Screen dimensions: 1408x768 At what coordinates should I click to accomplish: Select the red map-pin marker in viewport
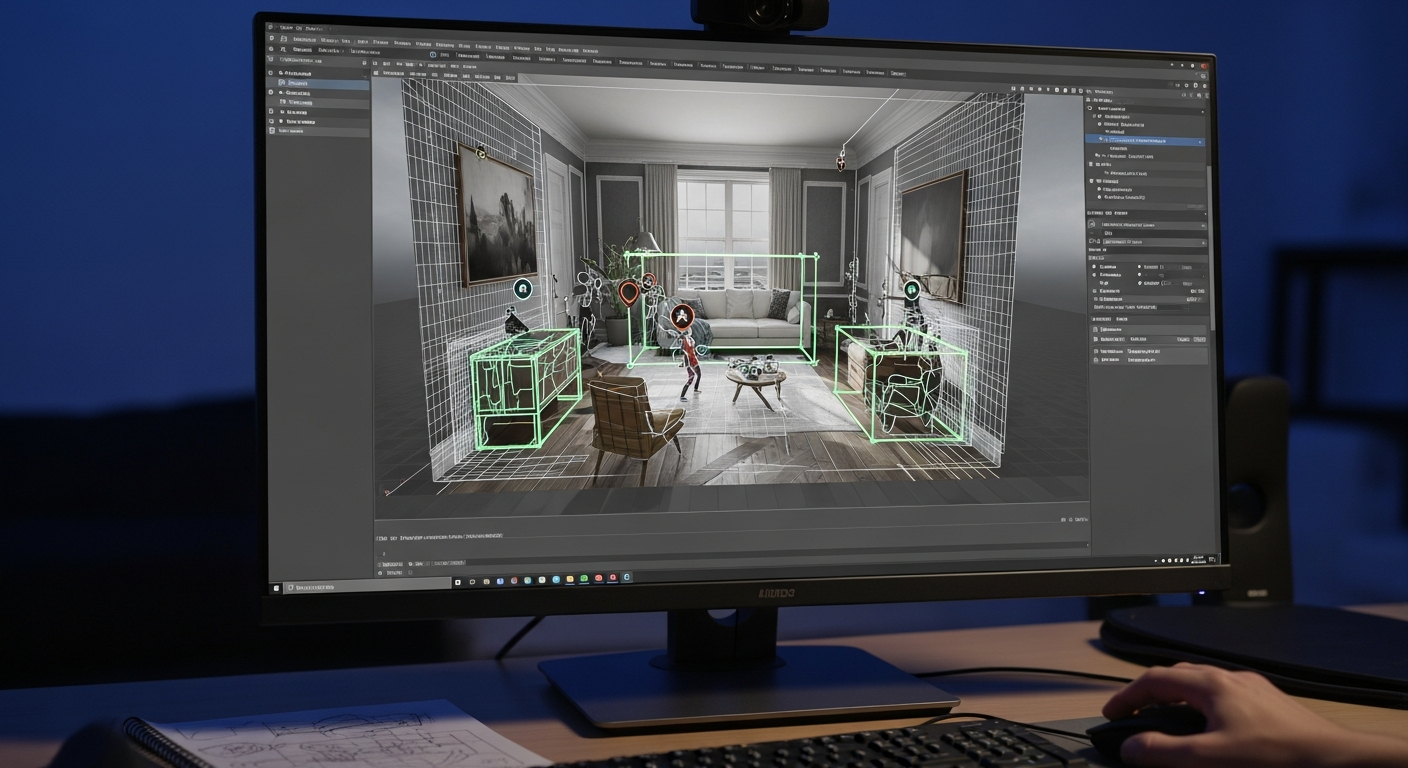tap(628, 292)
